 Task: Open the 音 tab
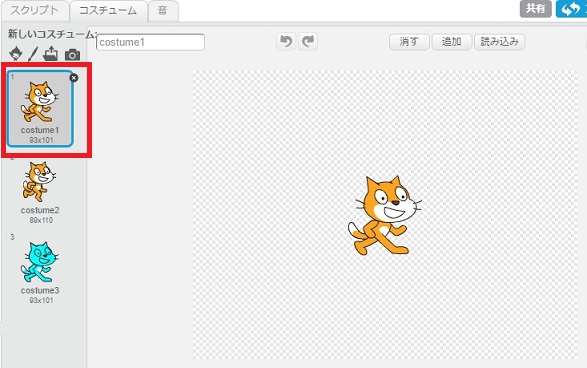point(163,10)
